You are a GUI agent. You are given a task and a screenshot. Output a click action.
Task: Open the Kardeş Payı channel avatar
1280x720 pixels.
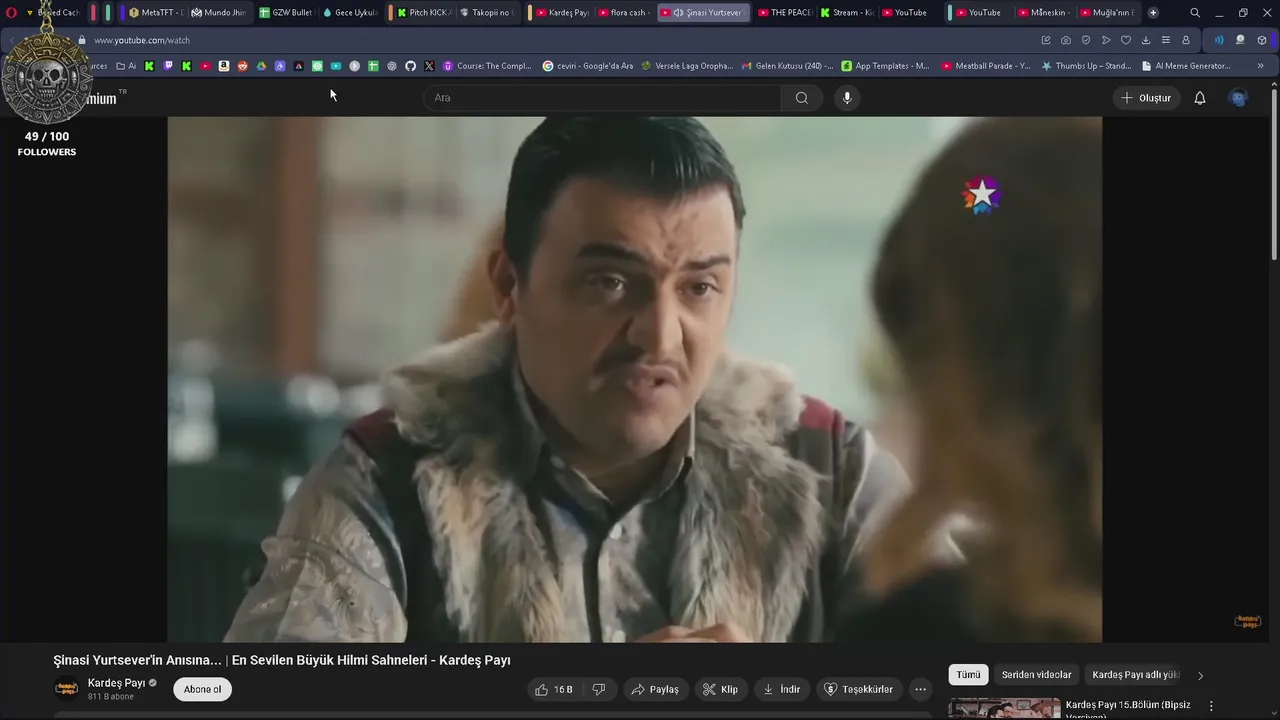tap(67, 689)
